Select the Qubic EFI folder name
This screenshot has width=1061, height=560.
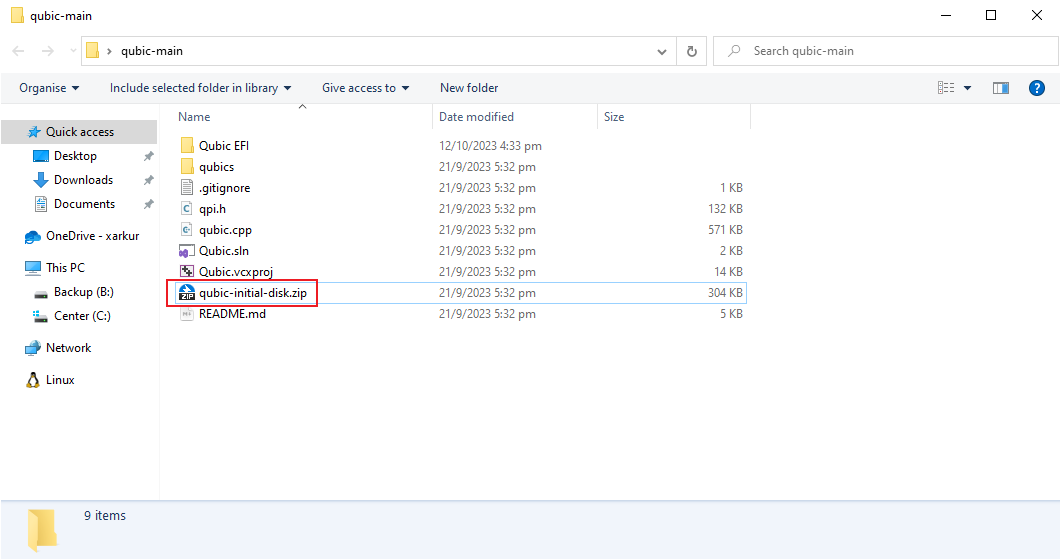(x=224, y=145)
